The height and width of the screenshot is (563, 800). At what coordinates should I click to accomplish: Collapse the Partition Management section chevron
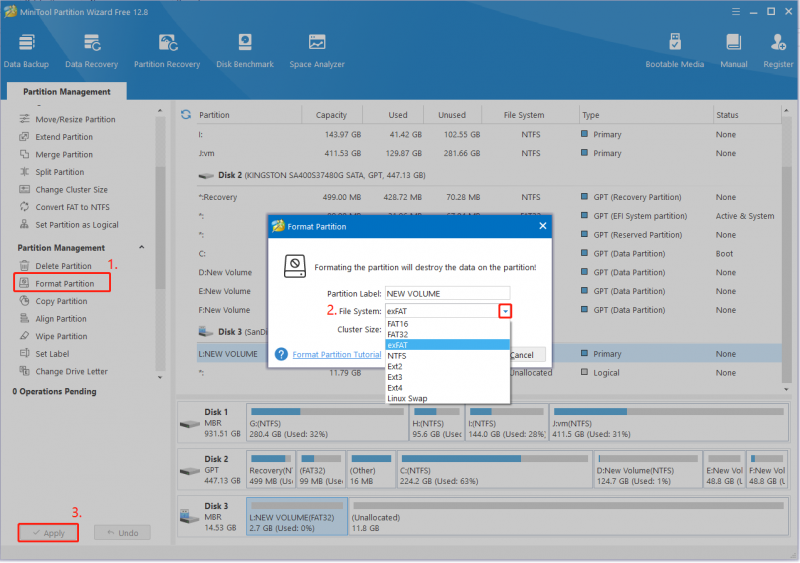(x=142, y=248)
